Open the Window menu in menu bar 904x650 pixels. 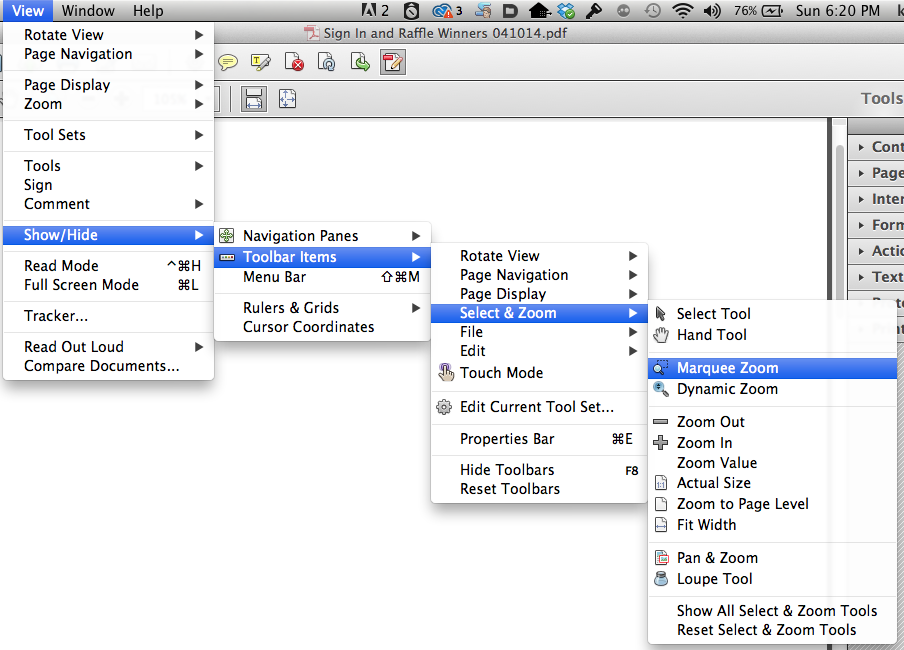88,10
